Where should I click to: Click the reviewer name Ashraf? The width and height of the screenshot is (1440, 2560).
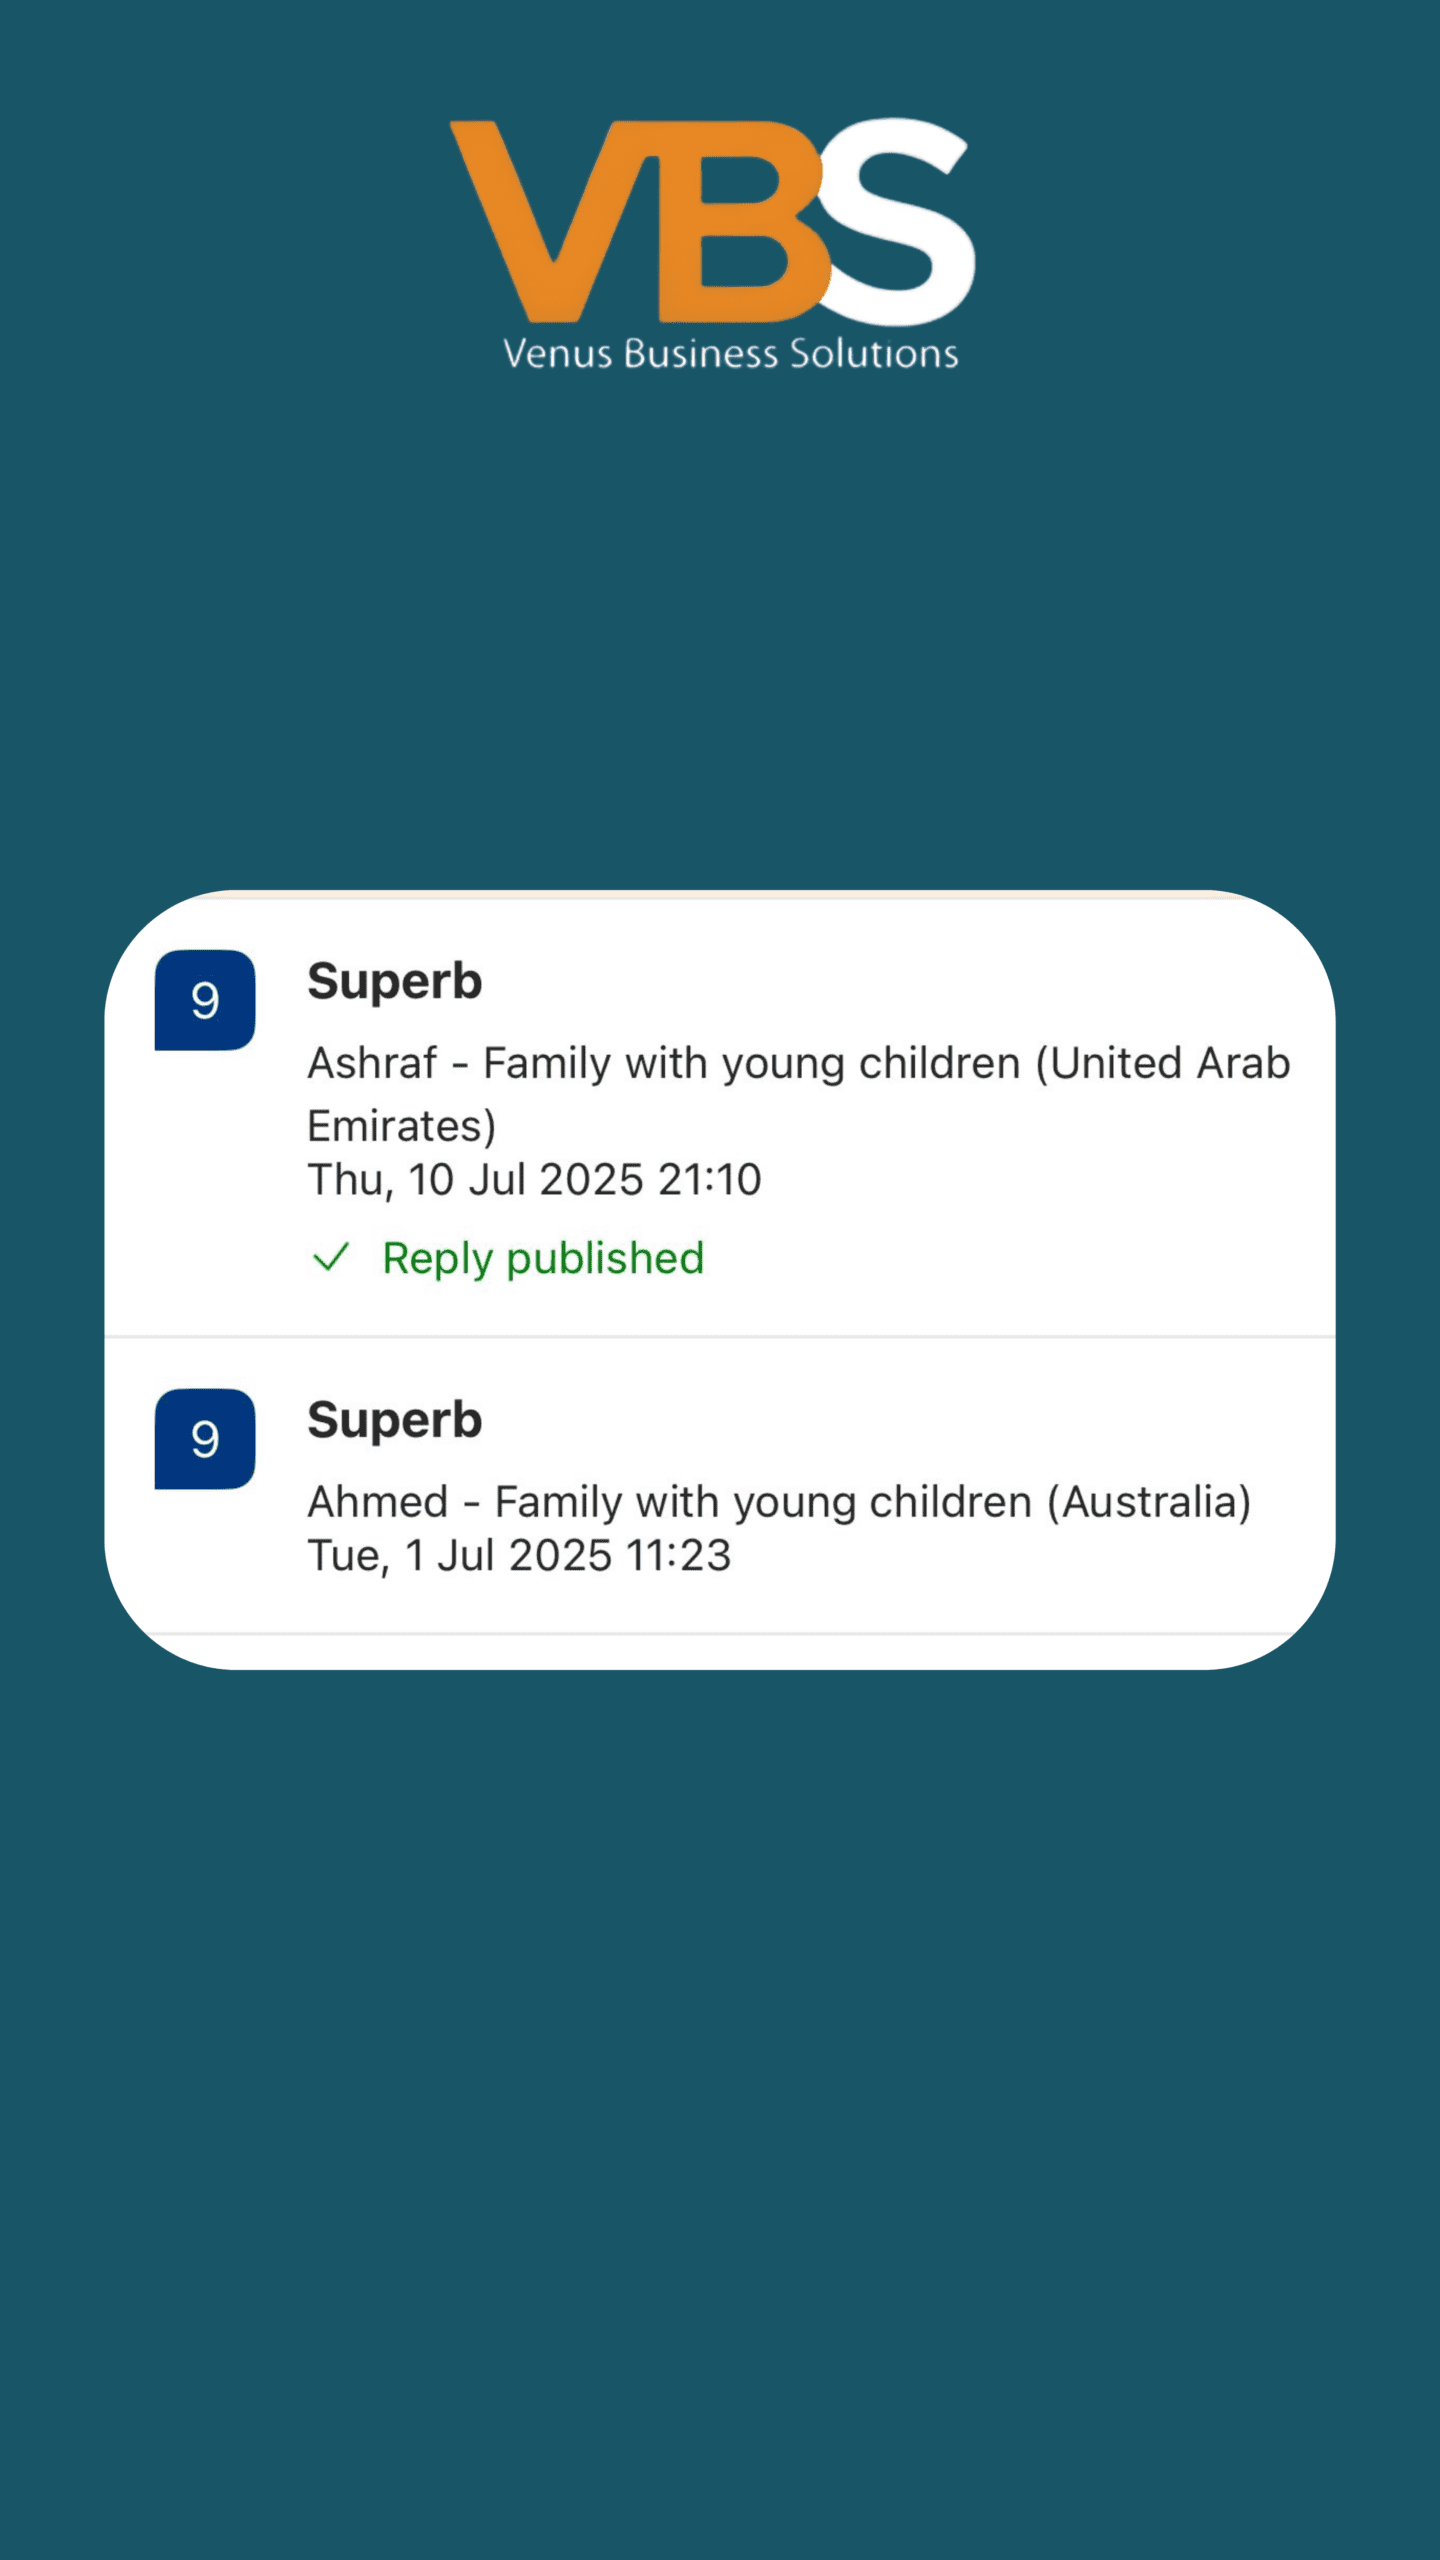(372, 1063)
